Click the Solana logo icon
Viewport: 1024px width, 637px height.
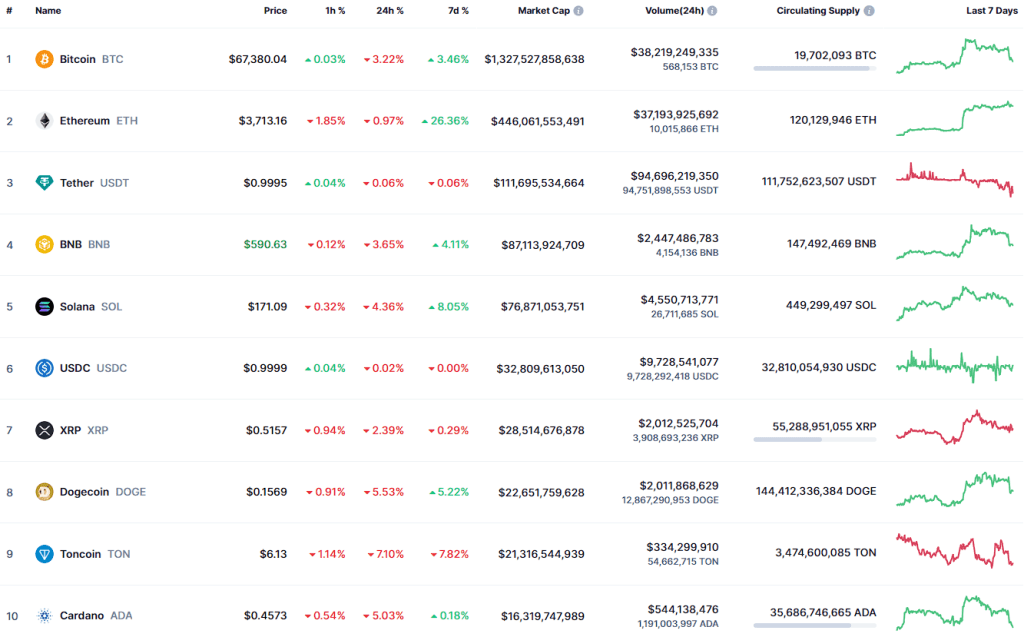pos(44,306)
